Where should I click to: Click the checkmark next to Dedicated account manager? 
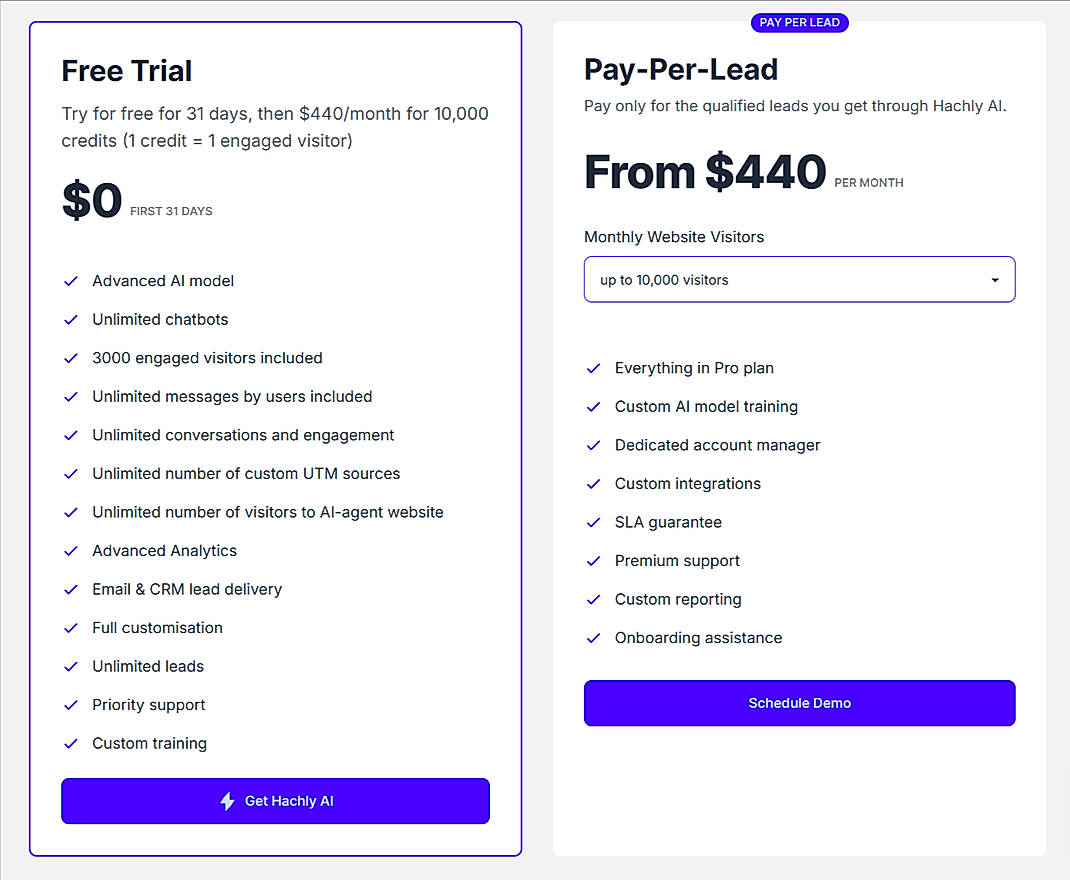coord(594,445)
